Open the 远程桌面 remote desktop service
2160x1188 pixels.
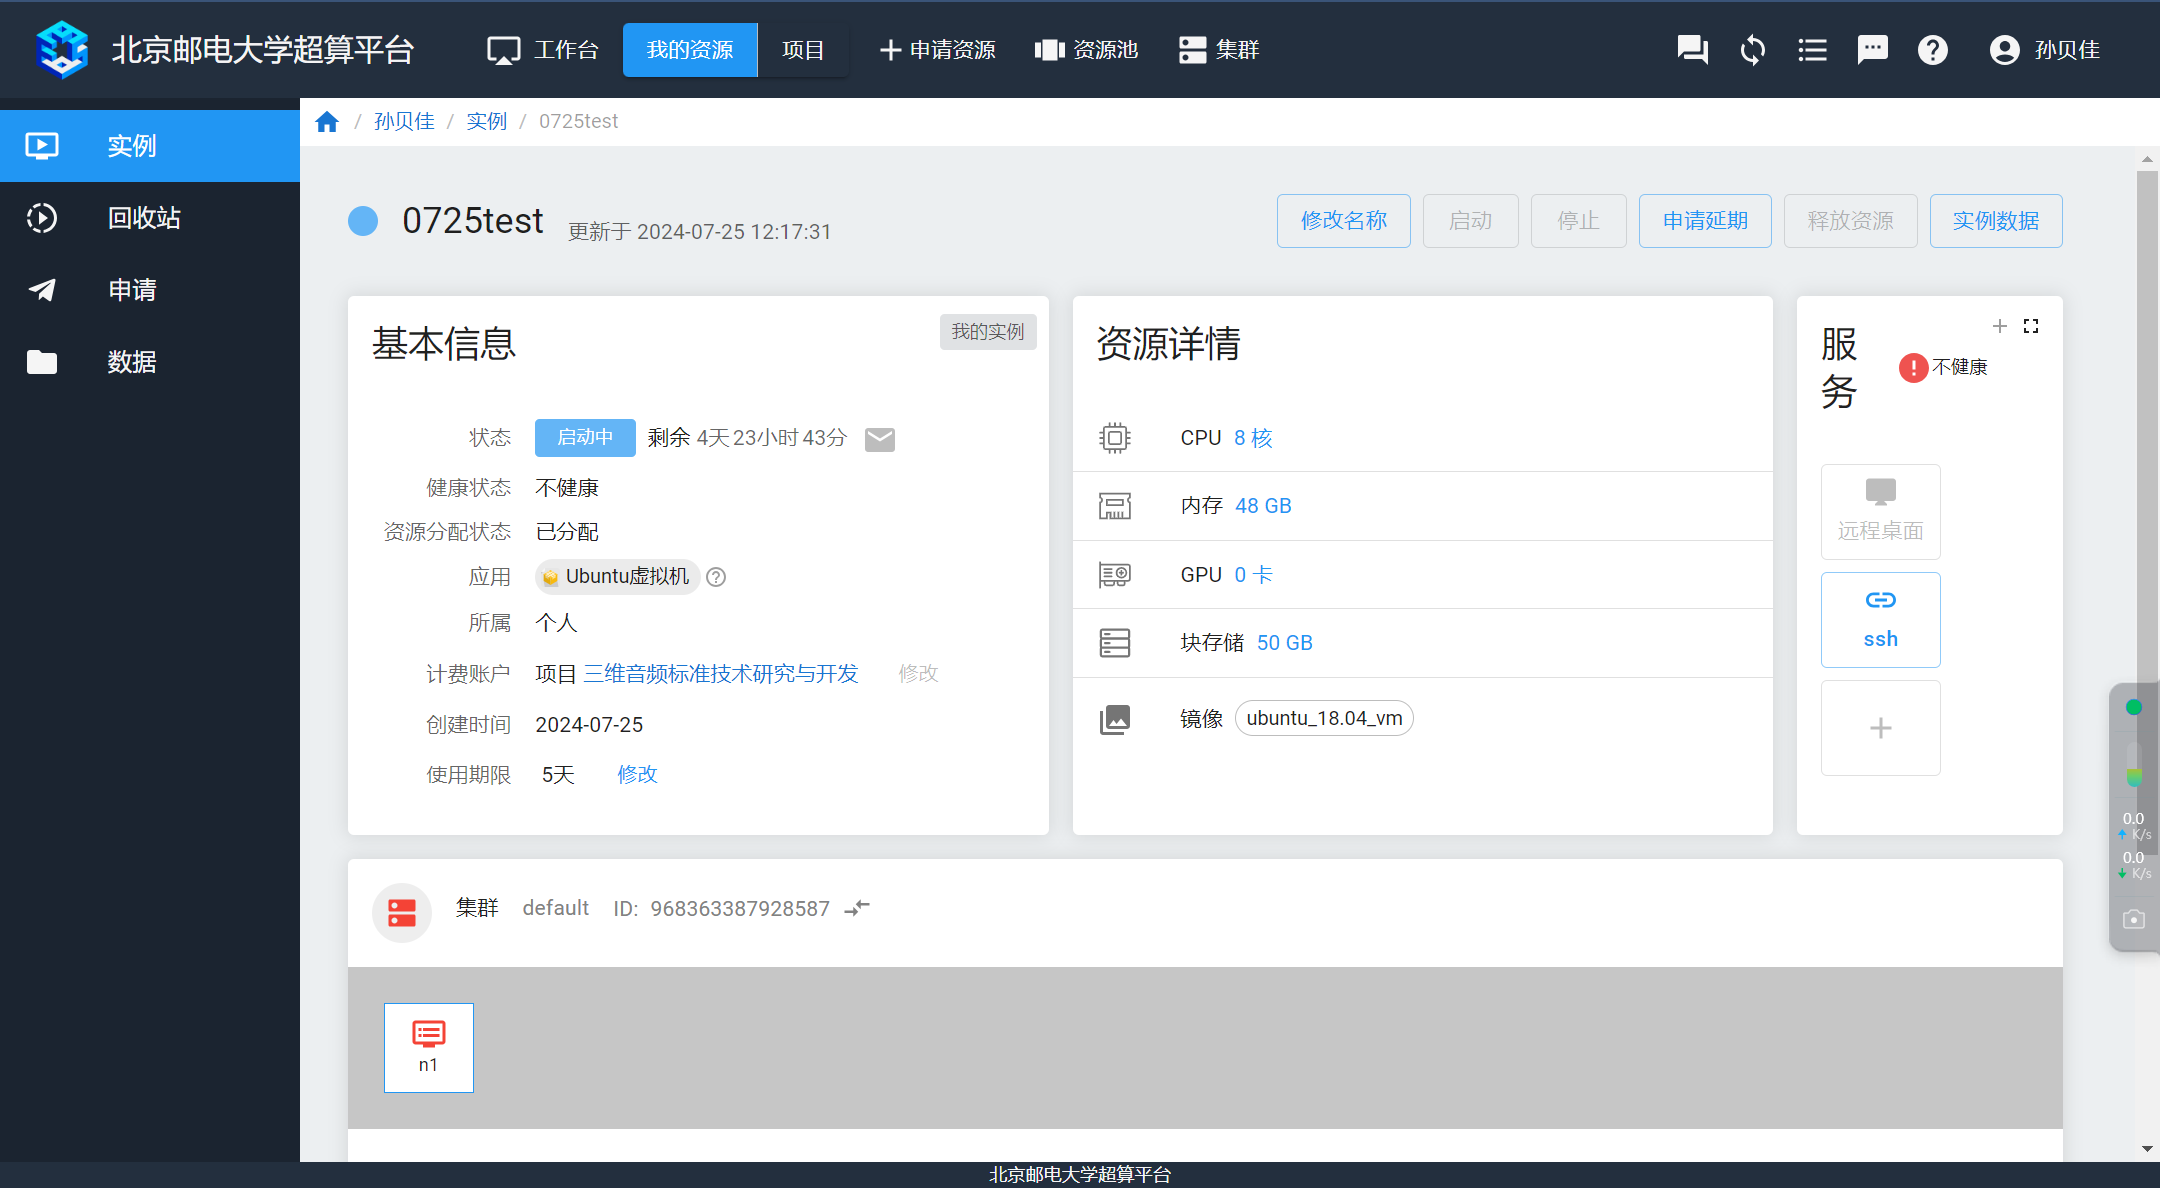[1880, 512]
